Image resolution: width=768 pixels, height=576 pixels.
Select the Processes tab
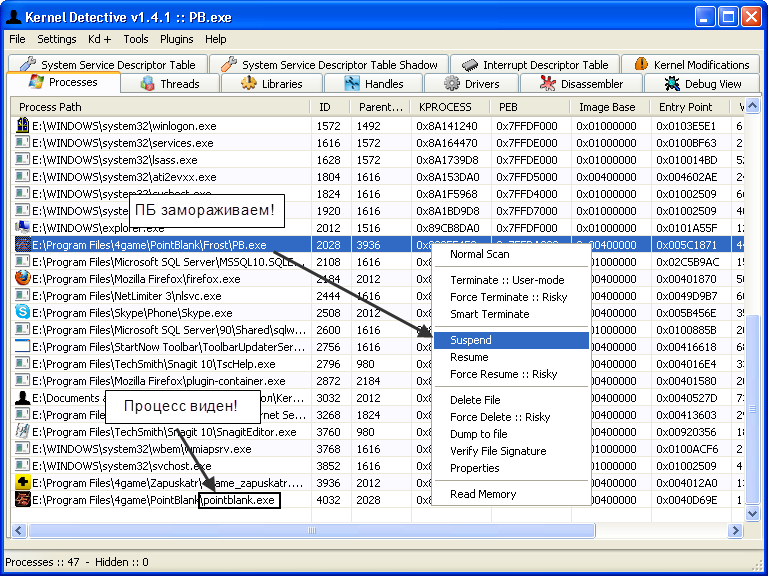click(x=64, y=82)
